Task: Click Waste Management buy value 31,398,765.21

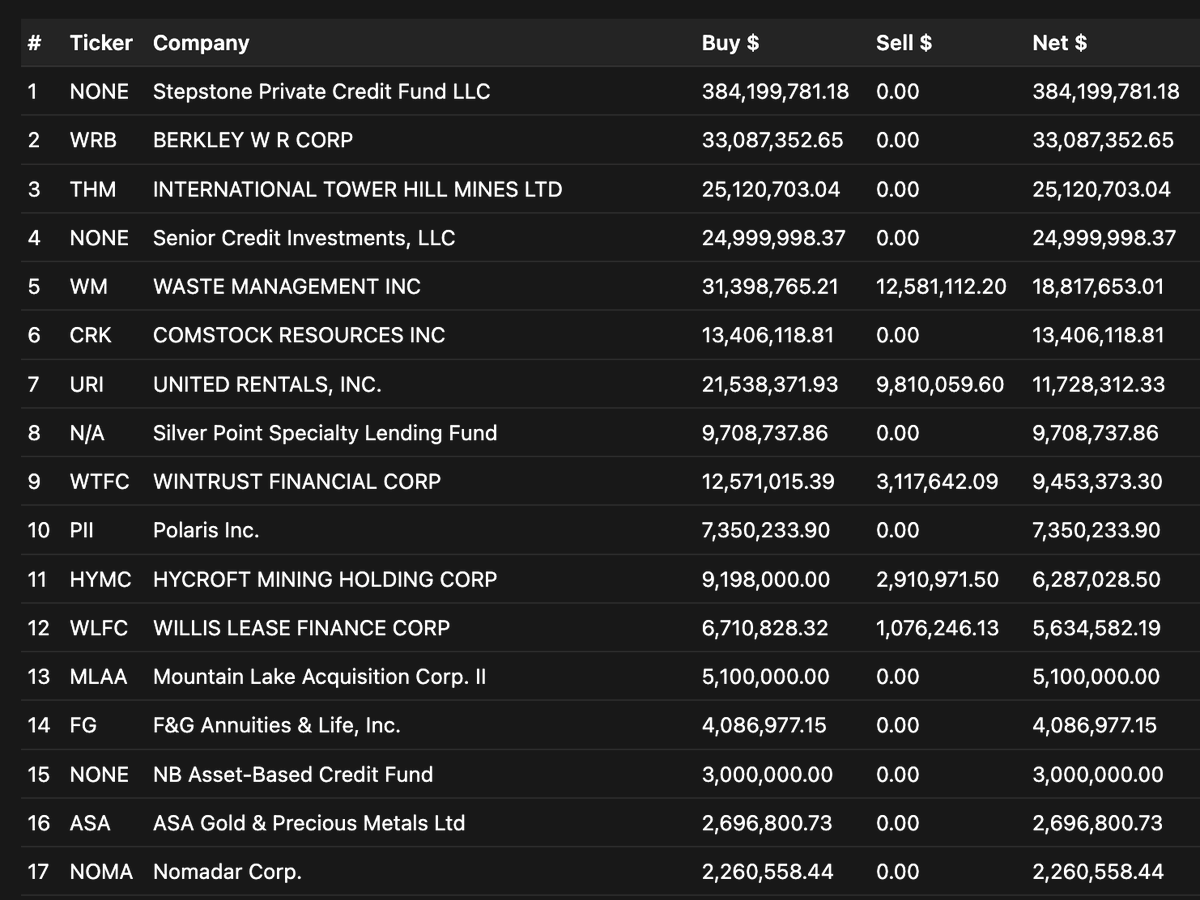Action: (770, 287)
